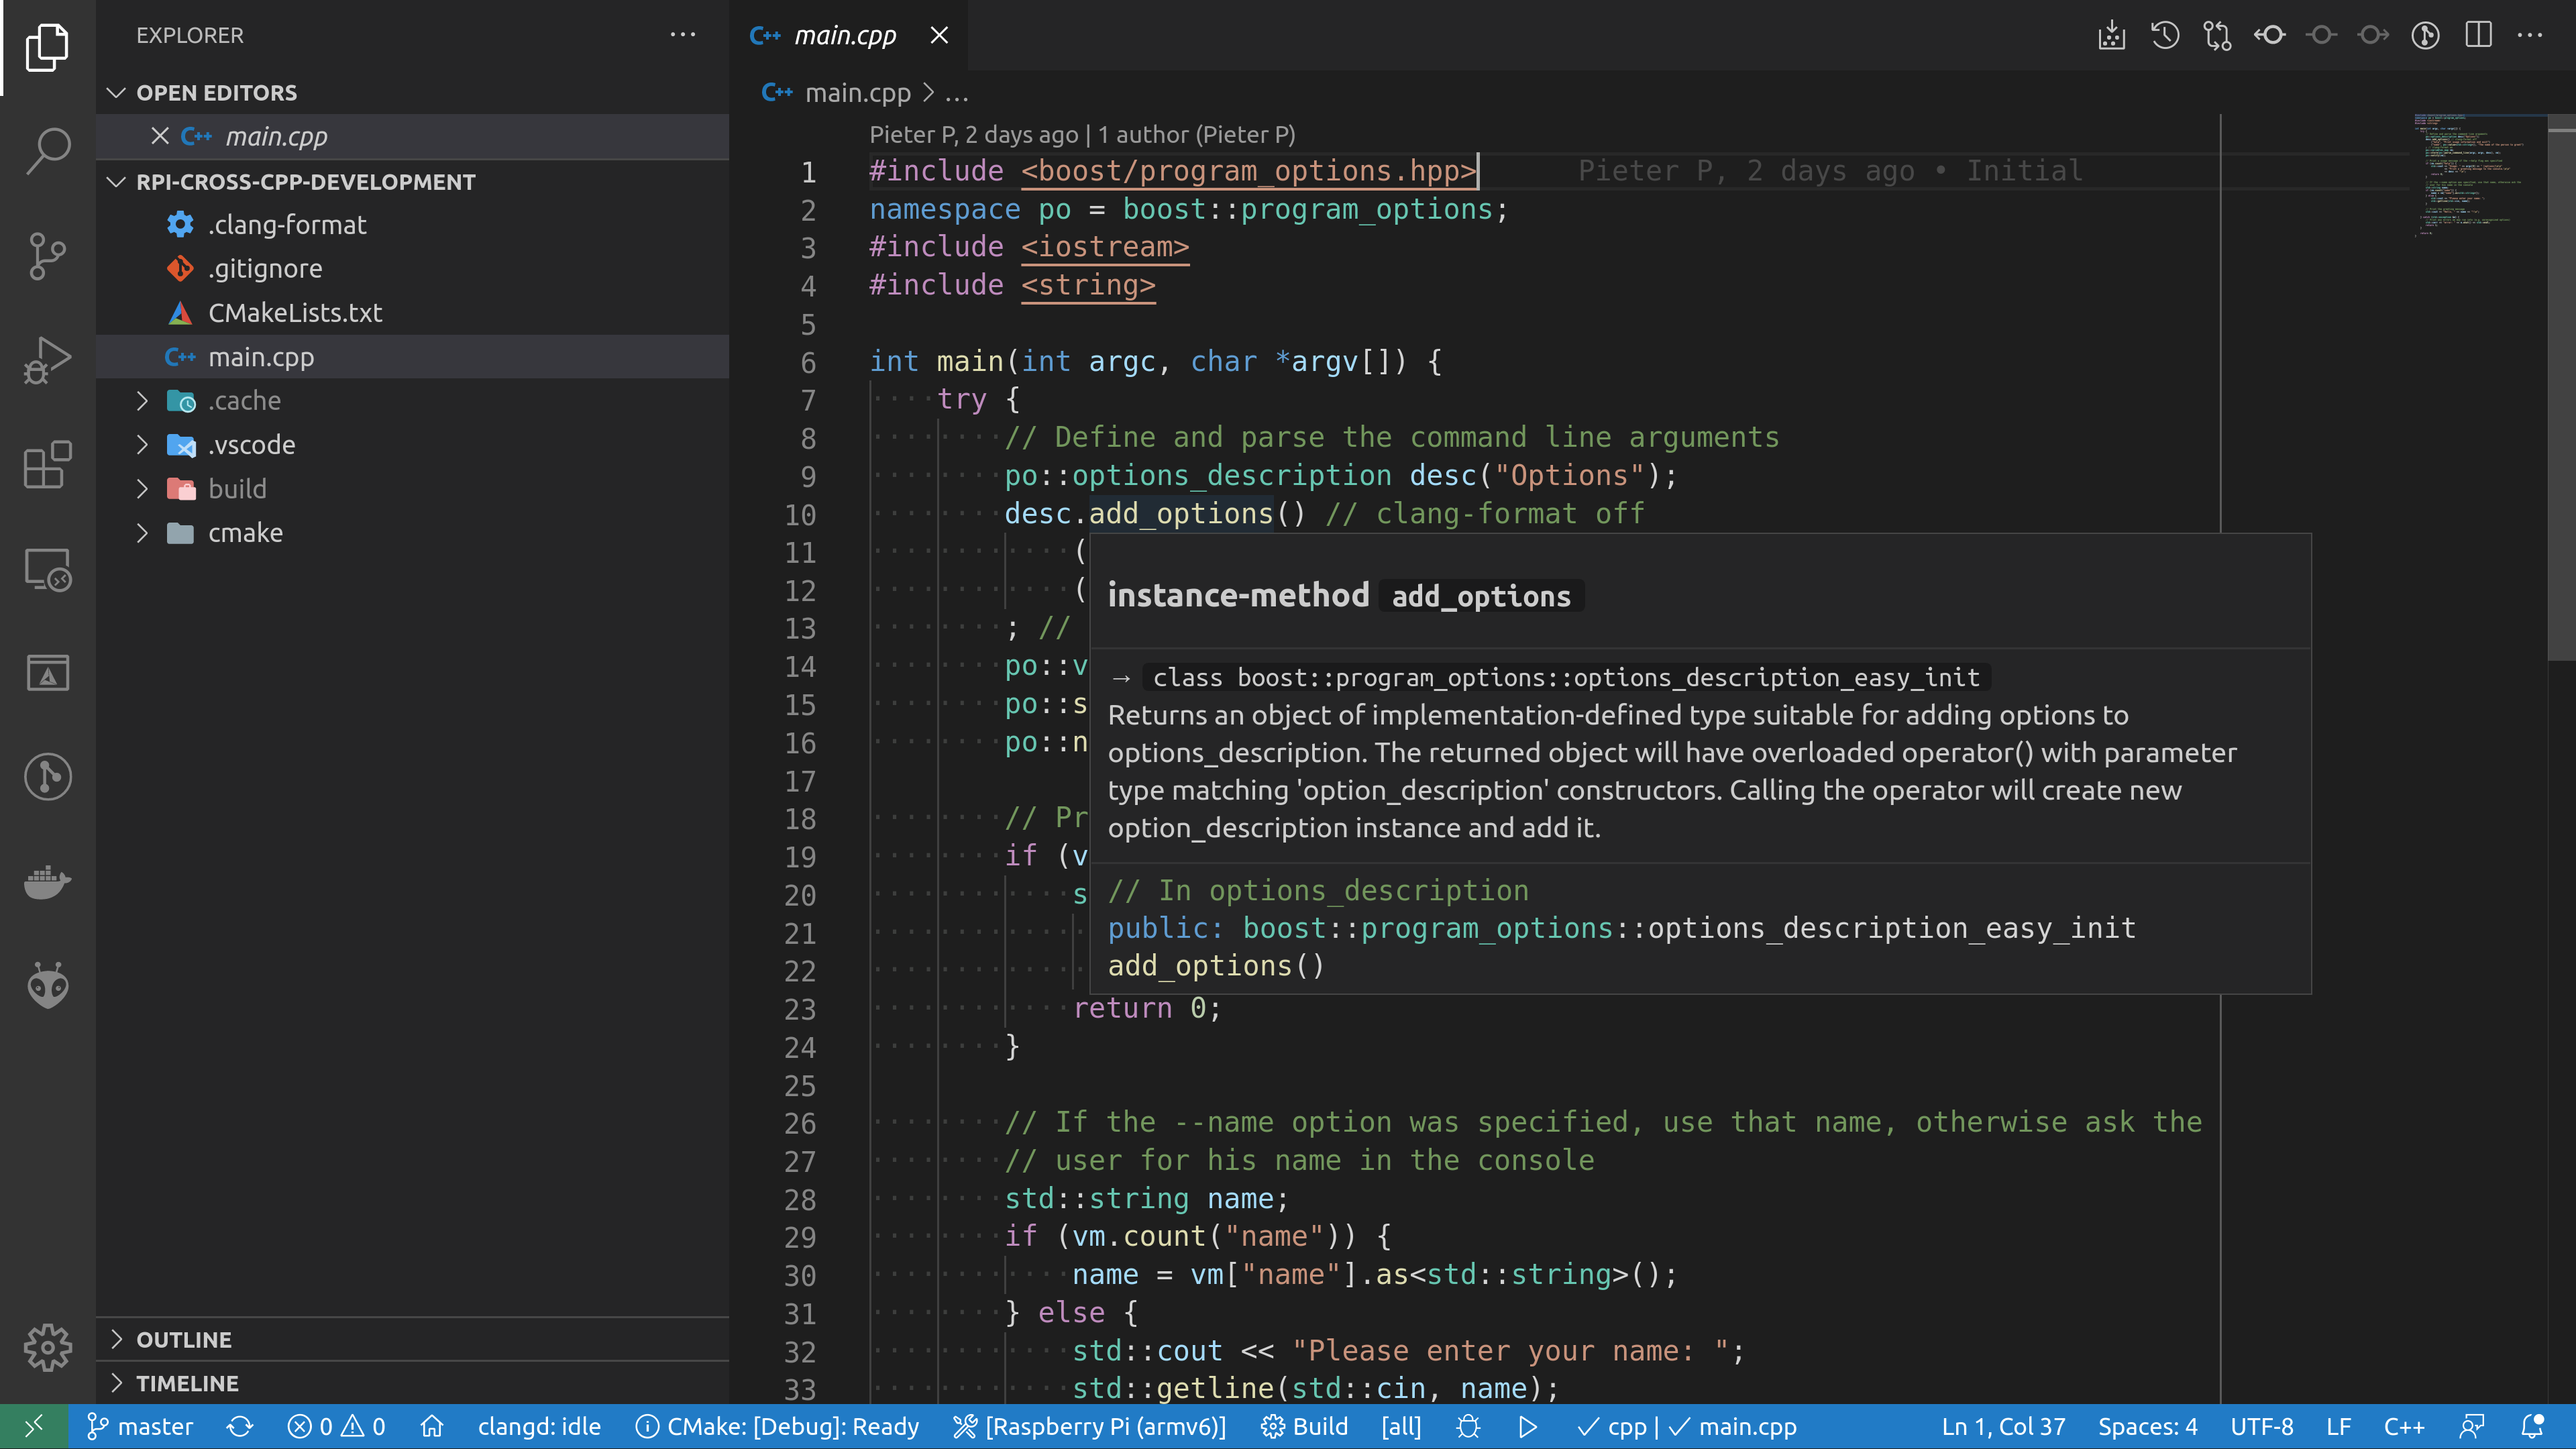Click the feedback icon in status bar
The width and height of the screenshot is (2576, 1449).
[x=2471, y=1427]
